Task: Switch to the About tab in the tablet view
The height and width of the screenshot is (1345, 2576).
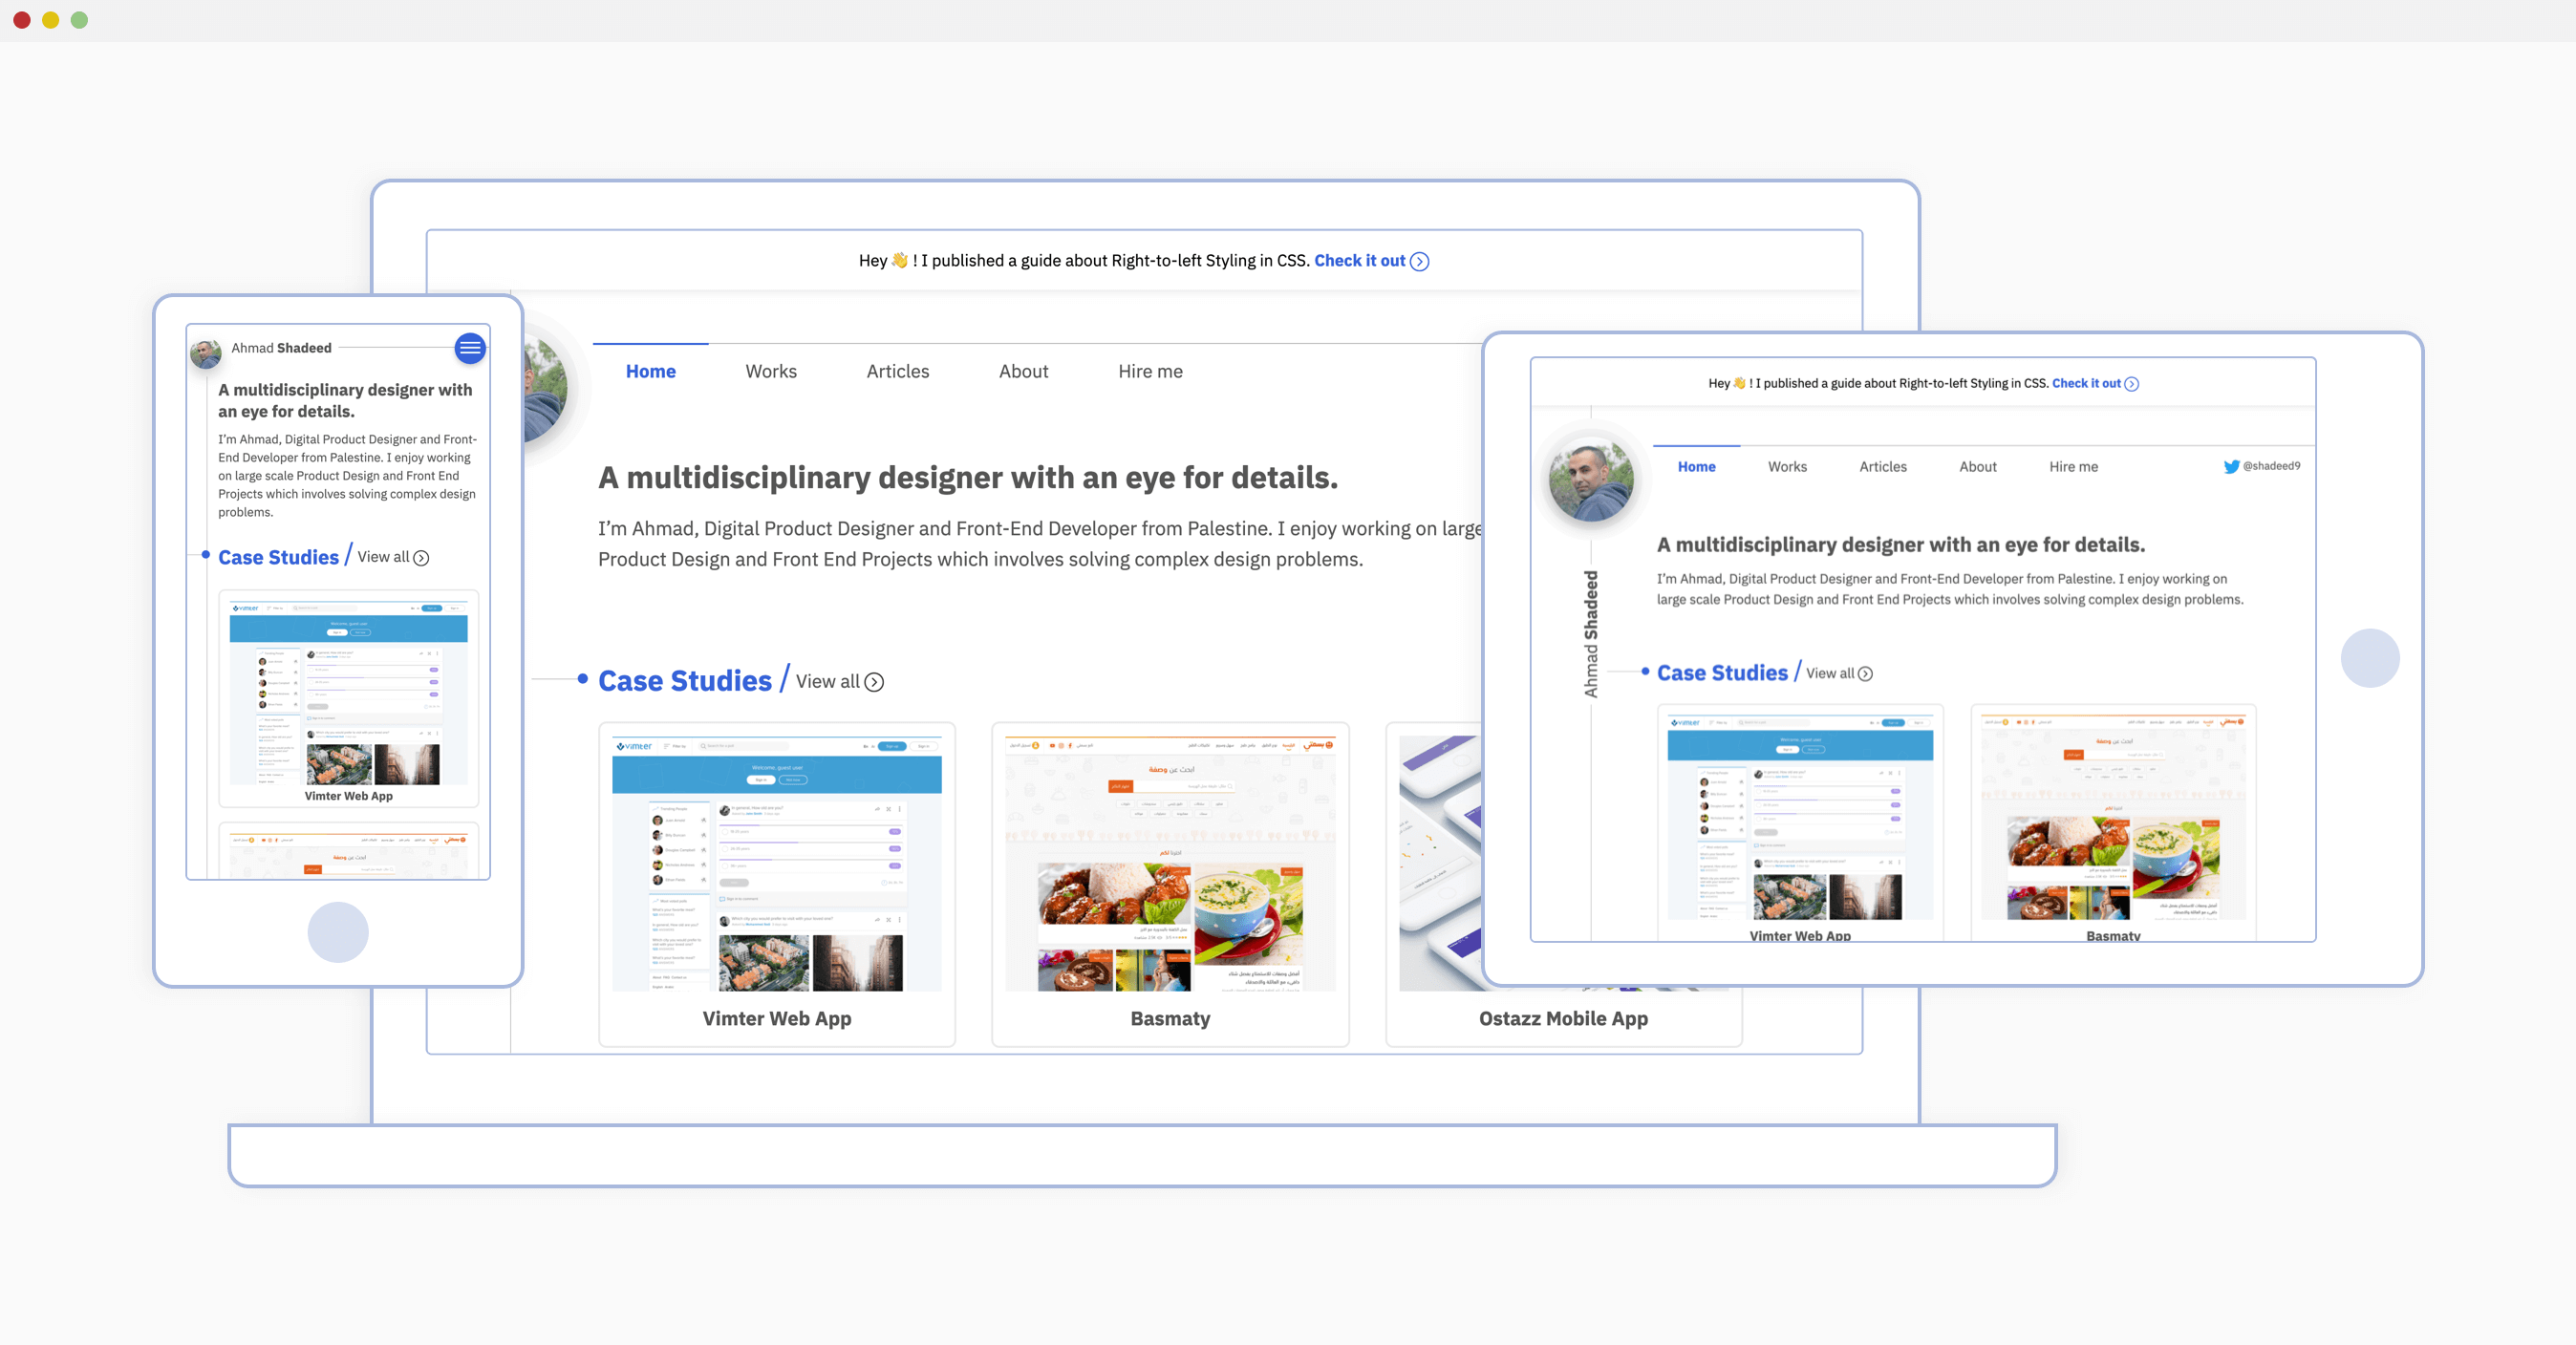Action: (x=1977, y=467)
